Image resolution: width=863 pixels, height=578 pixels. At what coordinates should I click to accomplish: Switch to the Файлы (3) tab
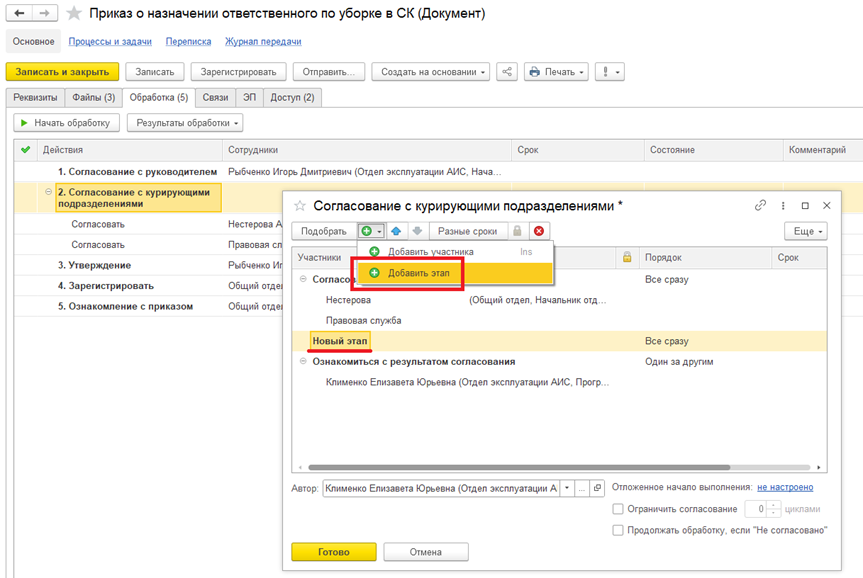tap(94, 97)
